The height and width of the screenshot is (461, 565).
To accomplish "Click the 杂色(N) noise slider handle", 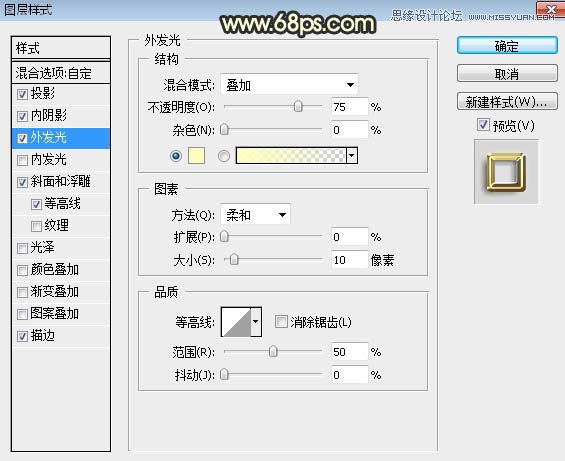I will pos(224,129).
